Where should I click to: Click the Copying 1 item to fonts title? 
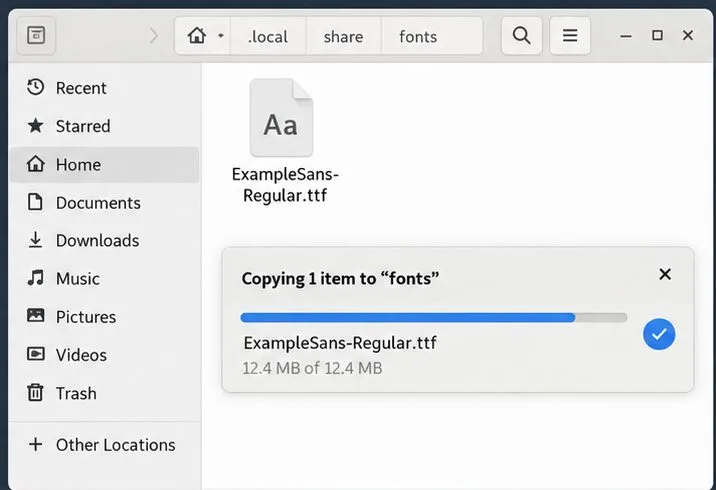point(340,279)
